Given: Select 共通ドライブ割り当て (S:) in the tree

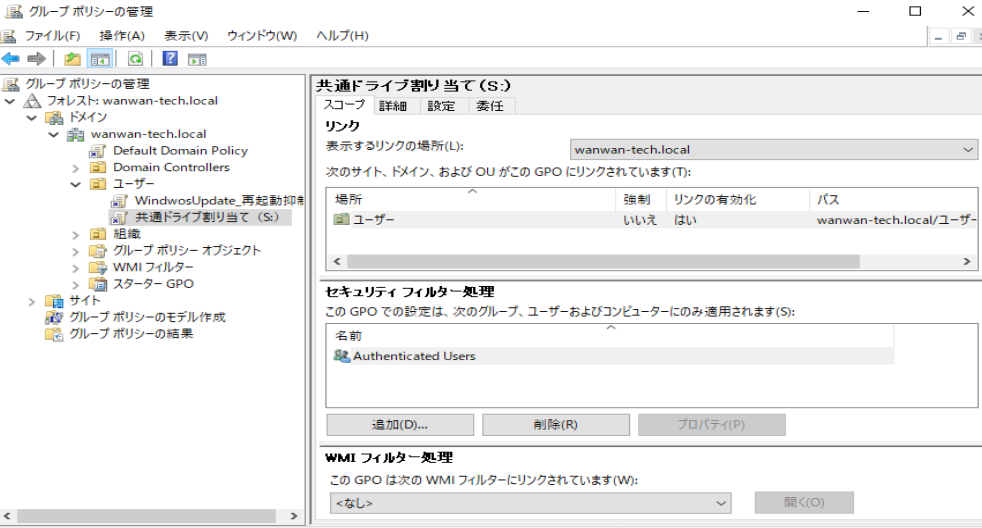Looking at the screenshot, I should (200, 217).
